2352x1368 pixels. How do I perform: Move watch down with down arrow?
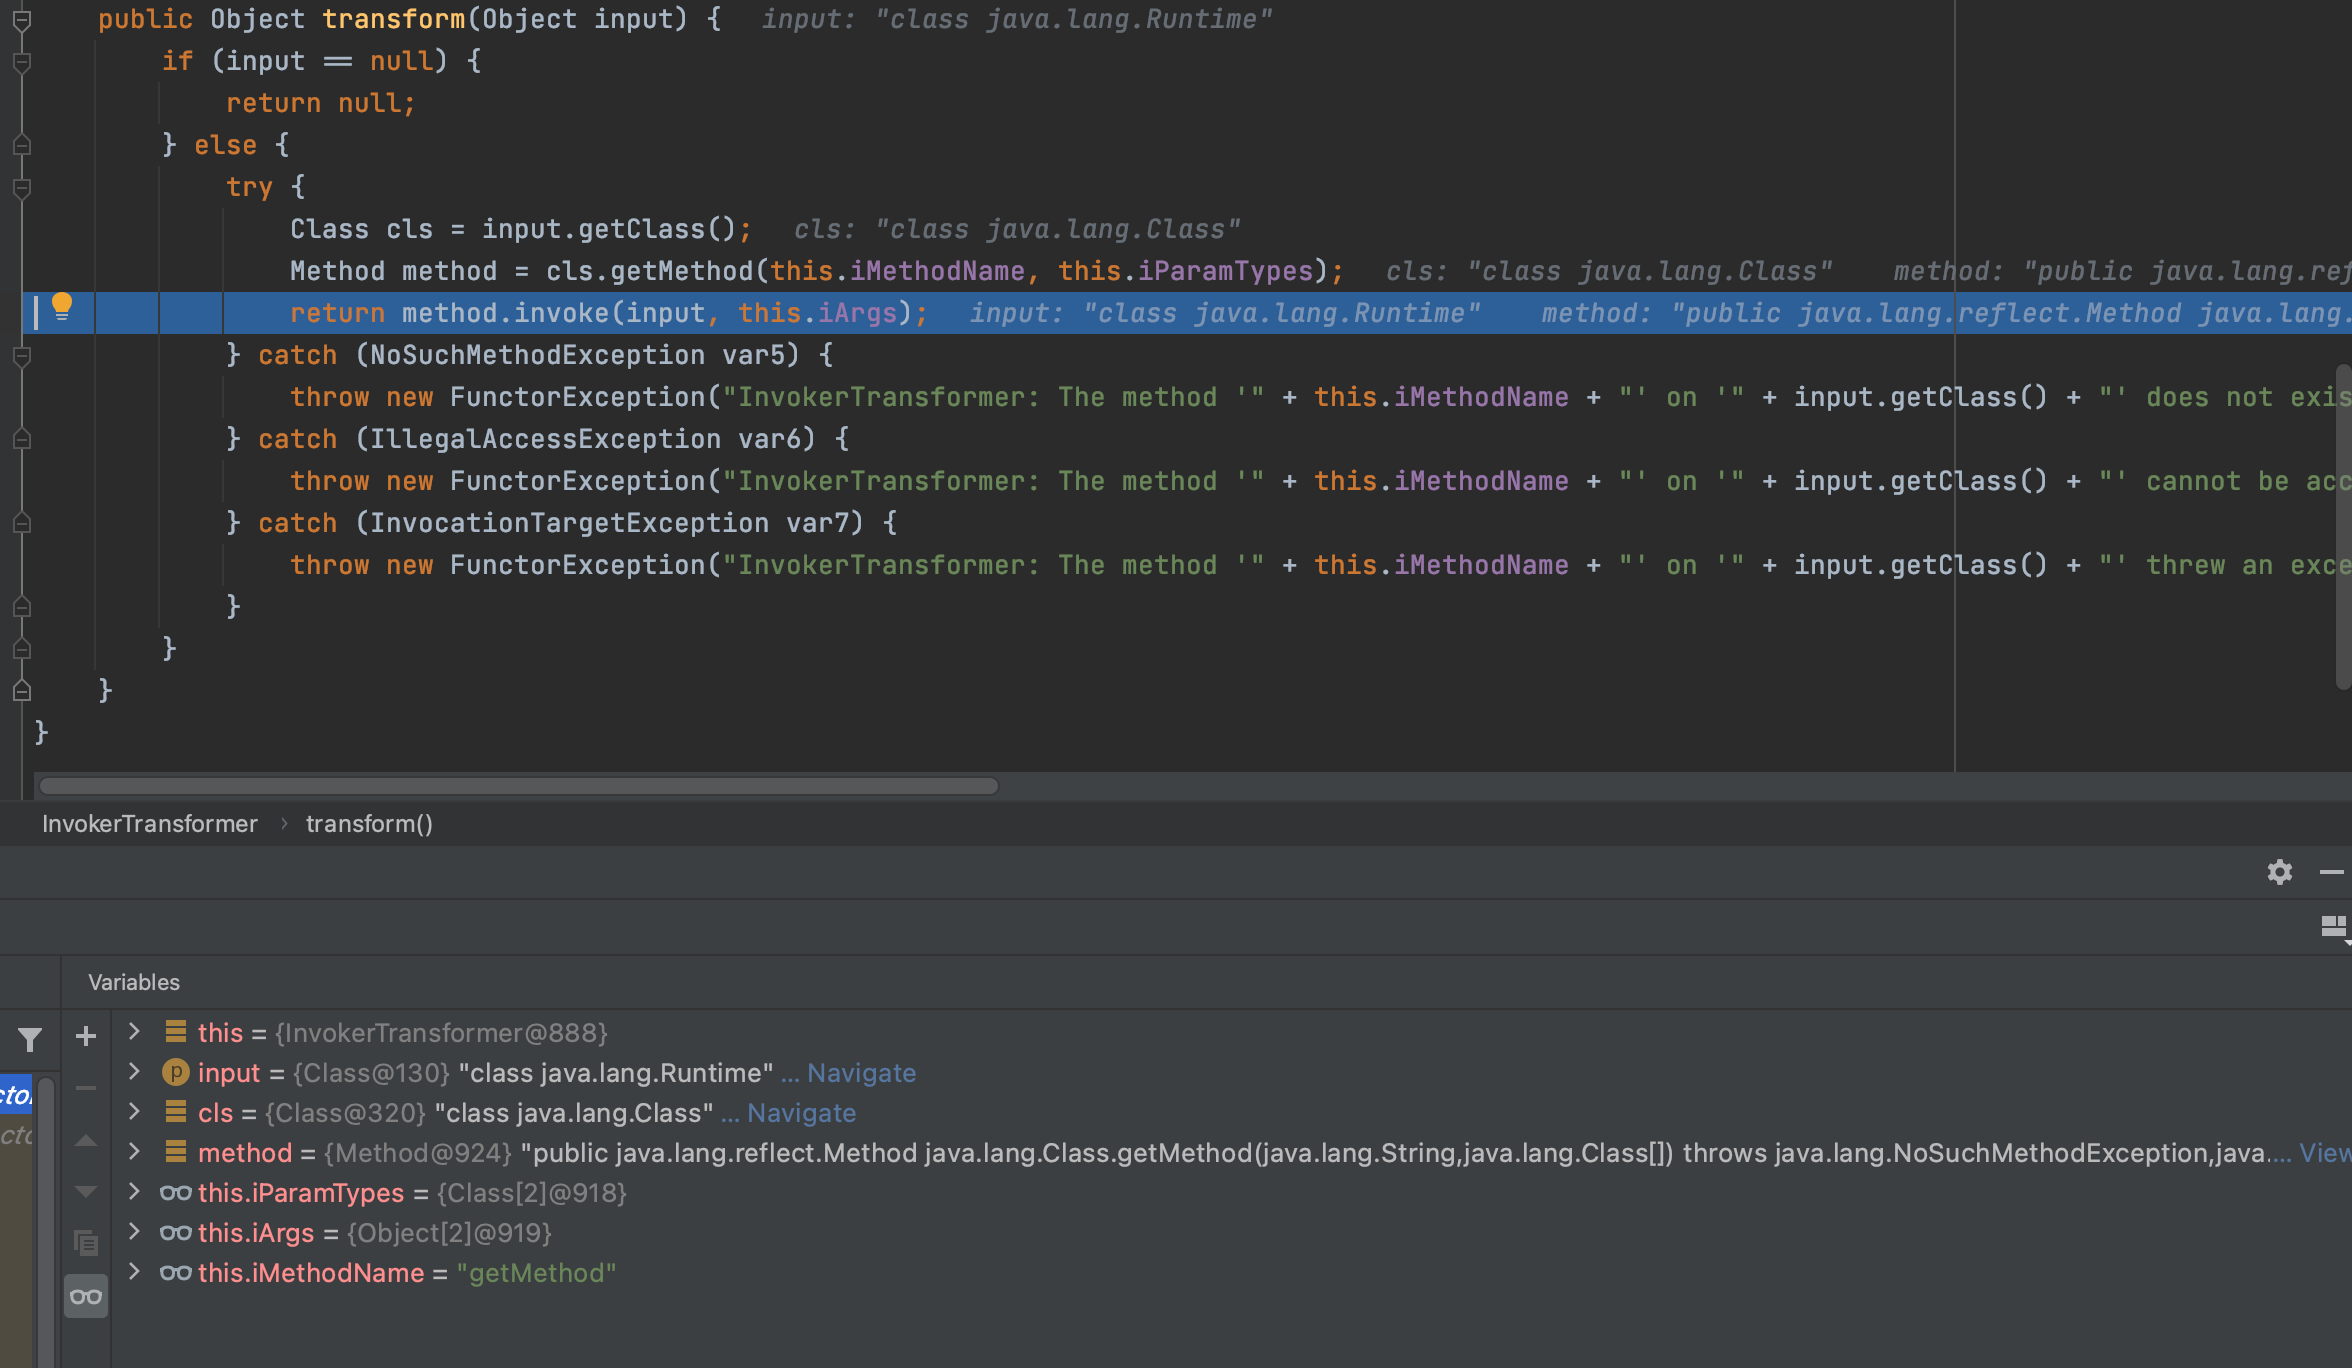(x=86, y=1191)
